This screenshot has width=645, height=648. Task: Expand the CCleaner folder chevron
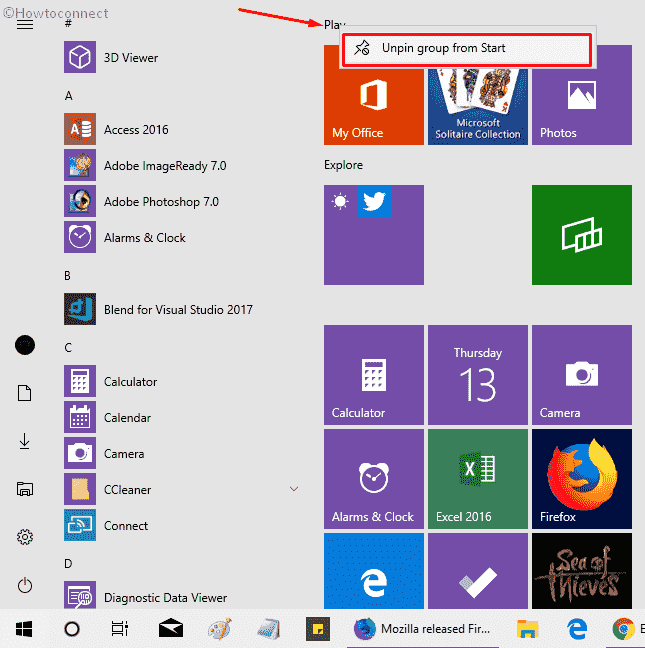click(294, 489)
